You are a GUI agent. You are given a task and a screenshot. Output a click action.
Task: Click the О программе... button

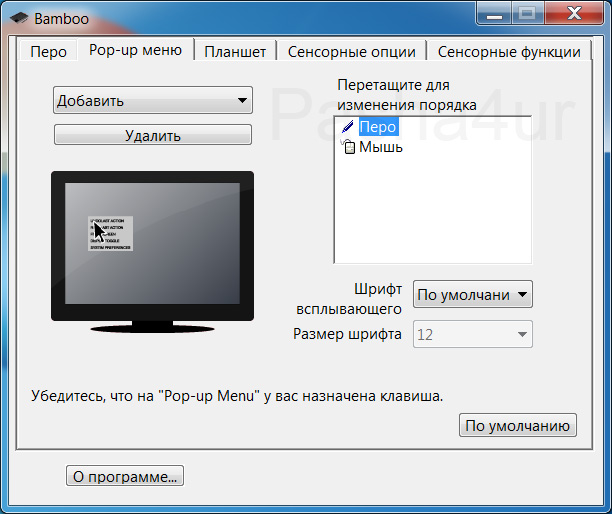tap(125, 476)
